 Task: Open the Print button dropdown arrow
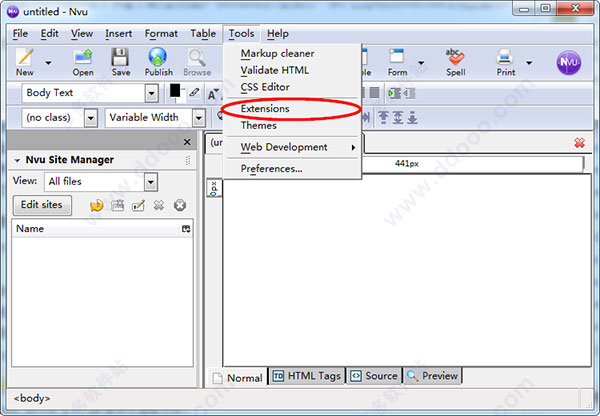529,62
